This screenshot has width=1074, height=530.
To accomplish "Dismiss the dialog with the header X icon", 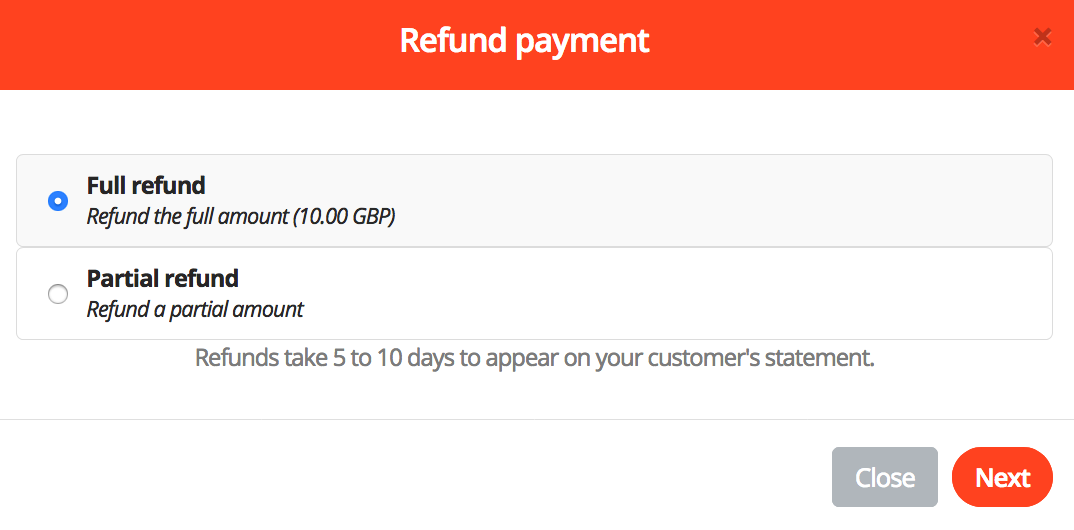I will click(1042, 38).
